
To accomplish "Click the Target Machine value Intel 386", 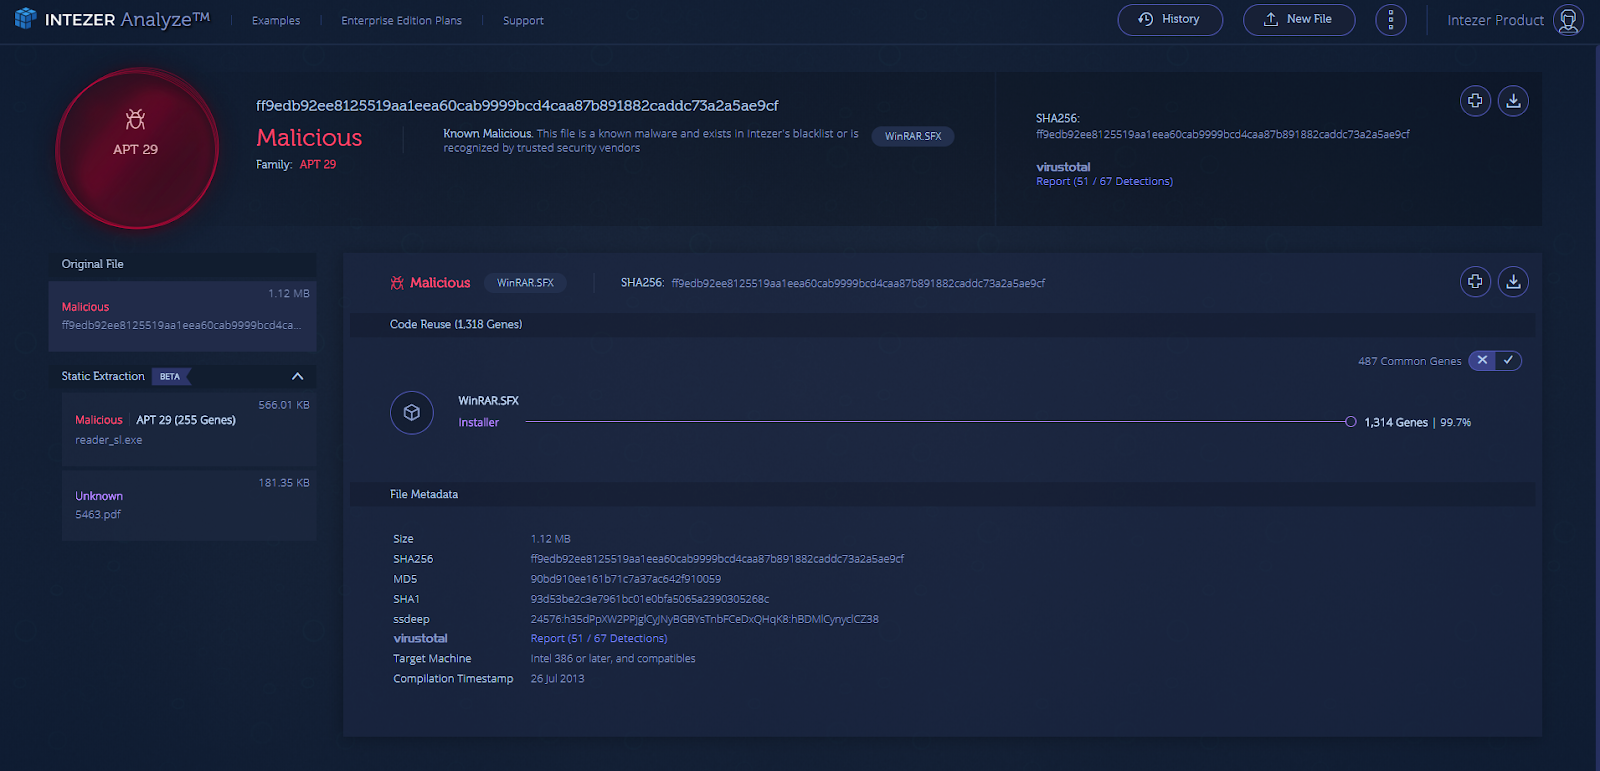I will 612,658.
